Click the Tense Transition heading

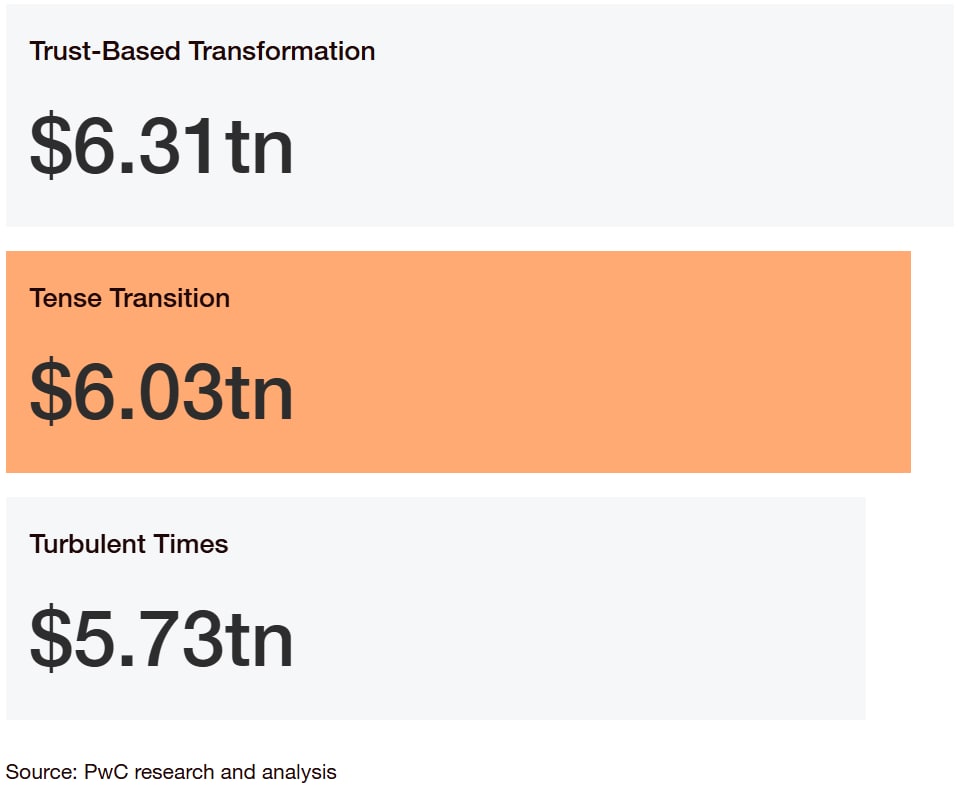tap(130, 298)
